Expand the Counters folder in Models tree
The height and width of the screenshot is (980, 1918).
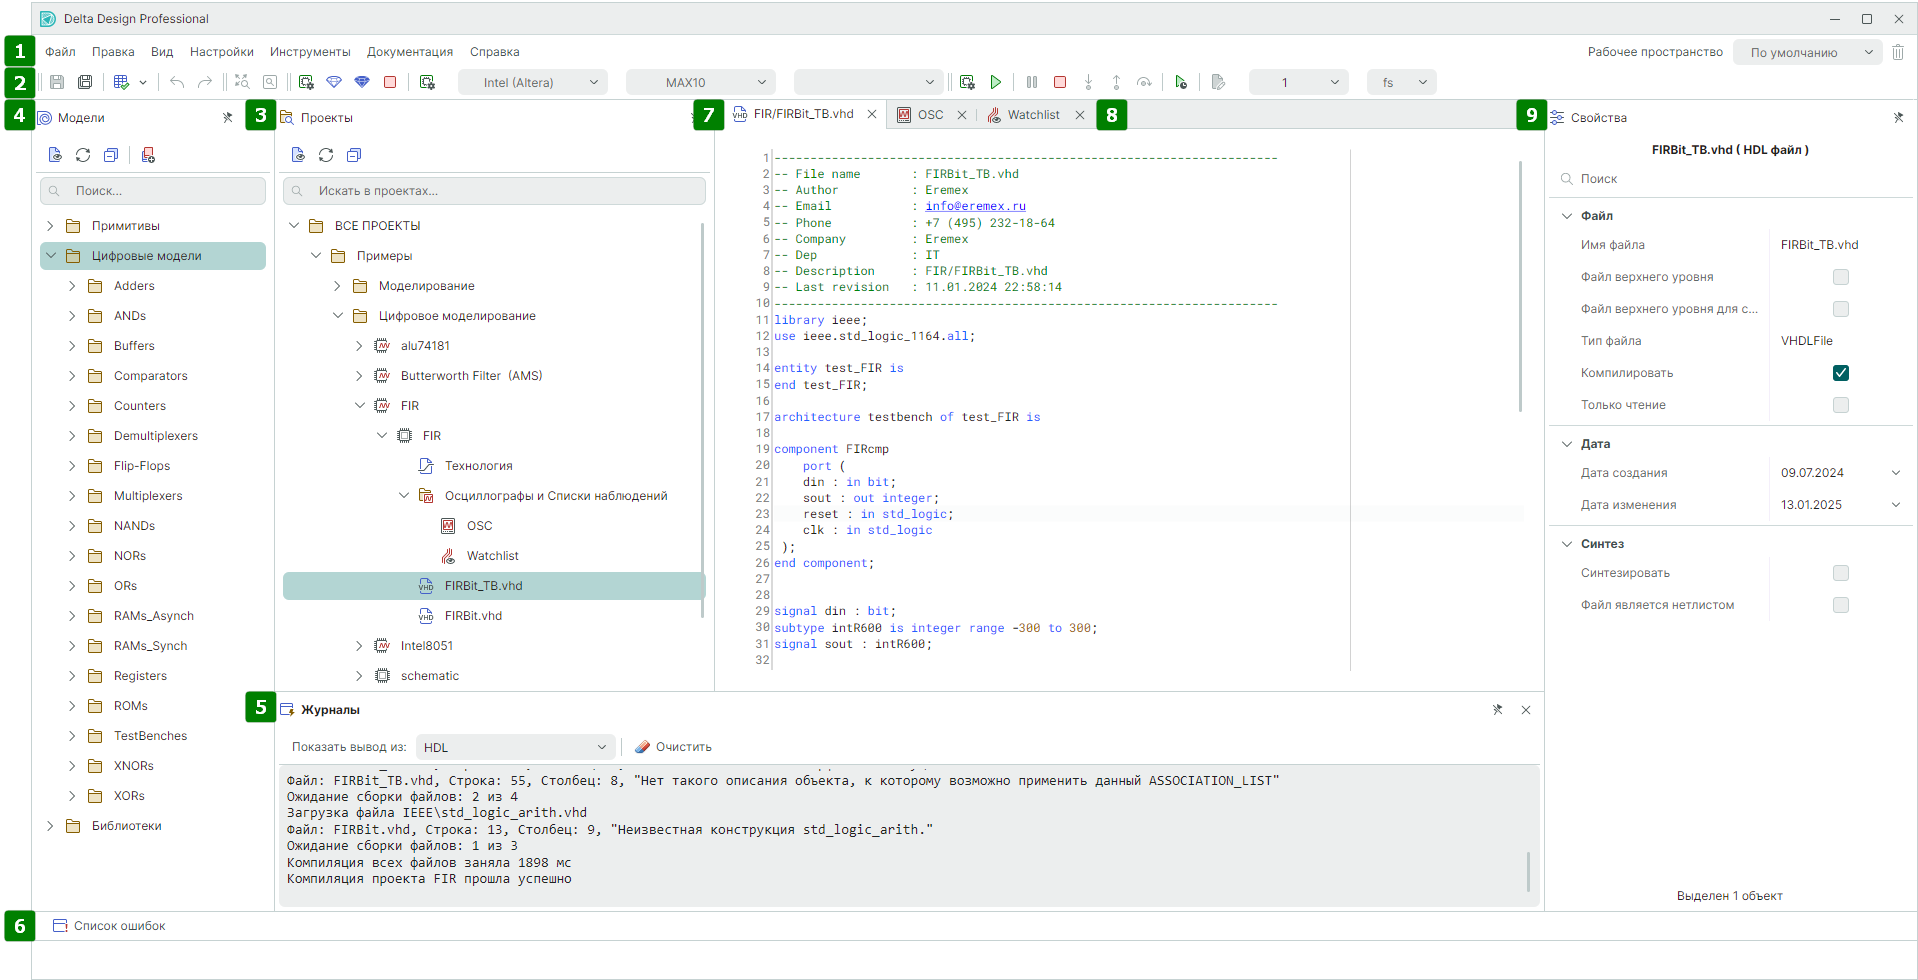point(72,406)
